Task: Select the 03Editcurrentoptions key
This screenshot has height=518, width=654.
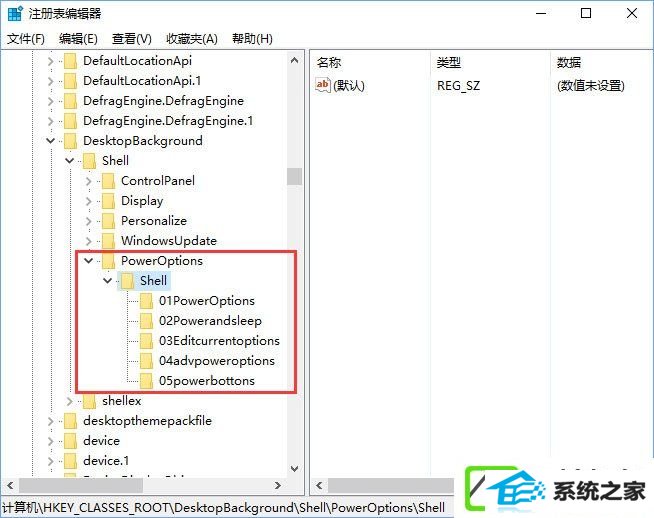Action: point(219,341)
